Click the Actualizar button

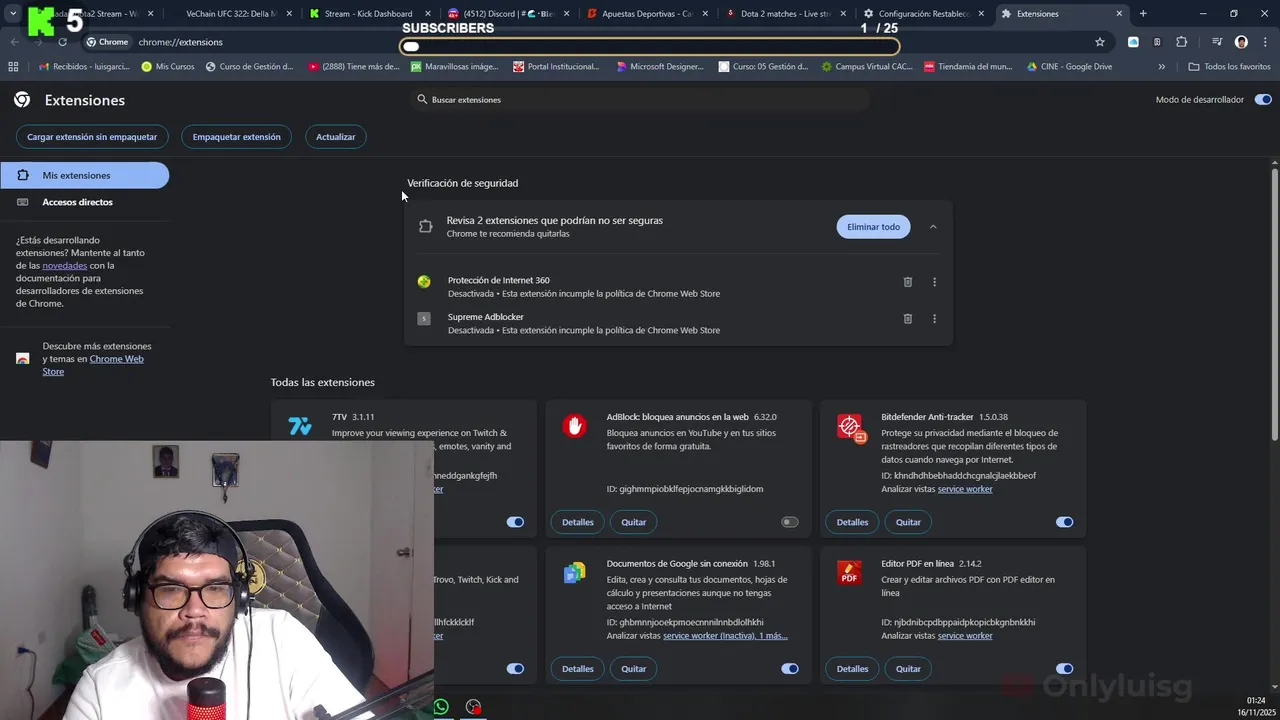point(336,137)
